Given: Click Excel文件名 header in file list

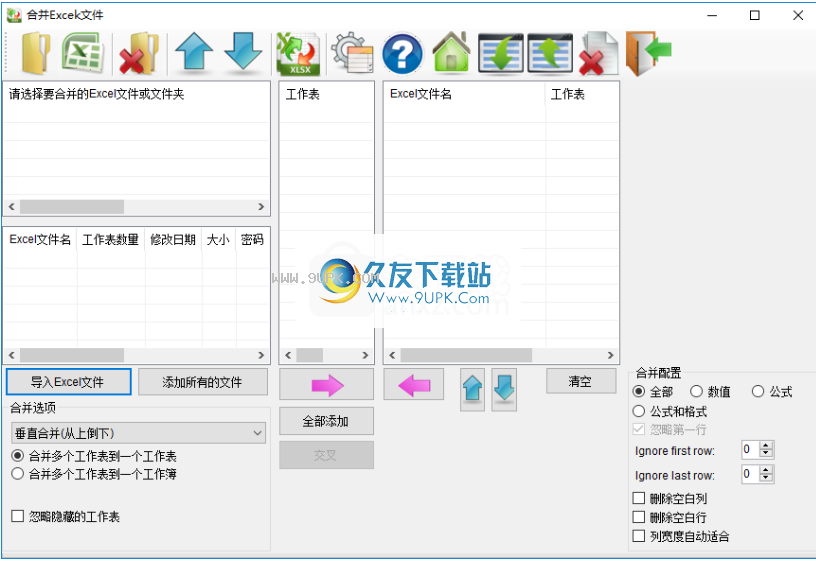Looking at the screenshot, I should pos(40,239).
